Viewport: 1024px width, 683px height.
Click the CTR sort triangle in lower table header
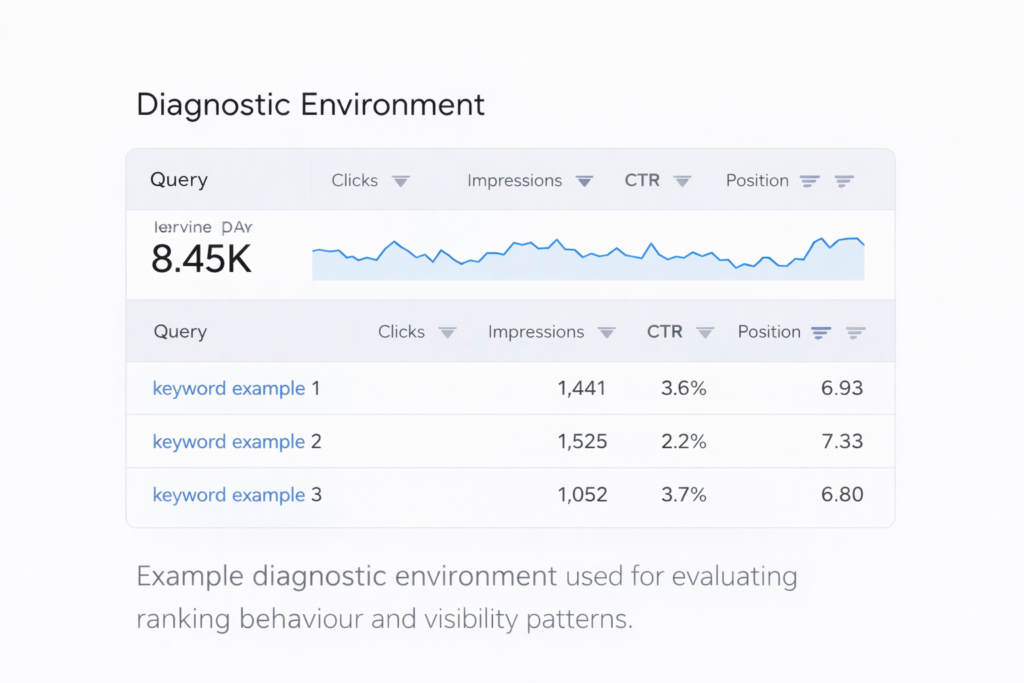(705, 333)
